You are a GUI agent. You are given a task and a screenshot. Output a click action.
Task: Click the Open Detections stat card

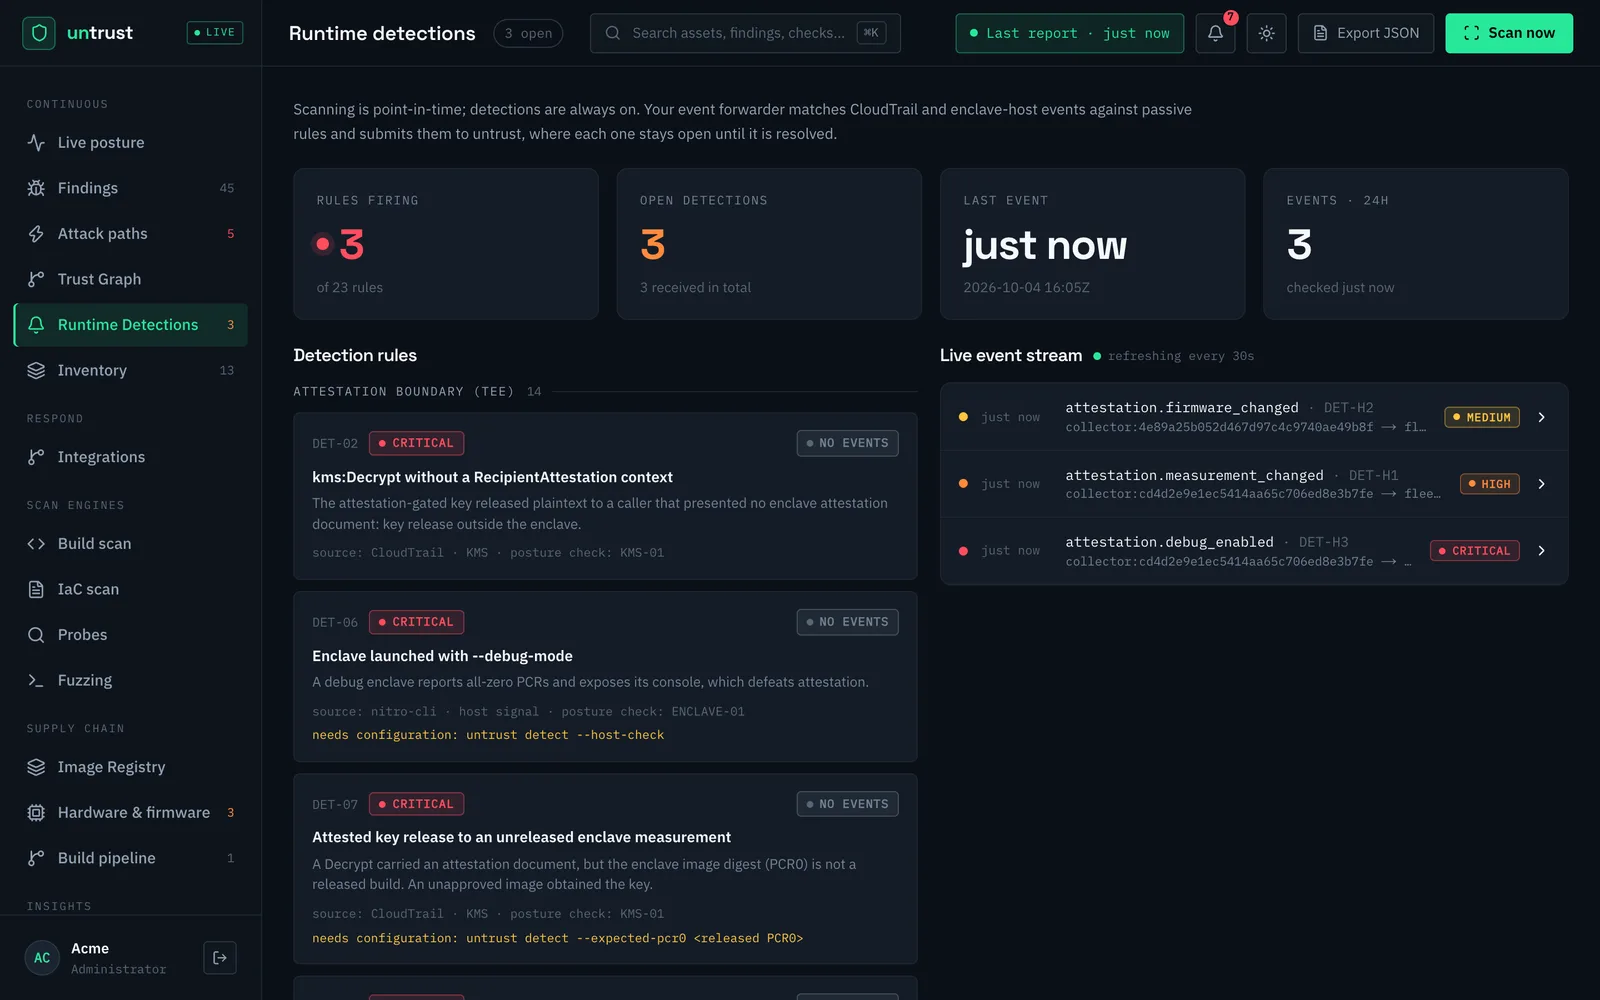pyautogui.click(x=769, y=244)
